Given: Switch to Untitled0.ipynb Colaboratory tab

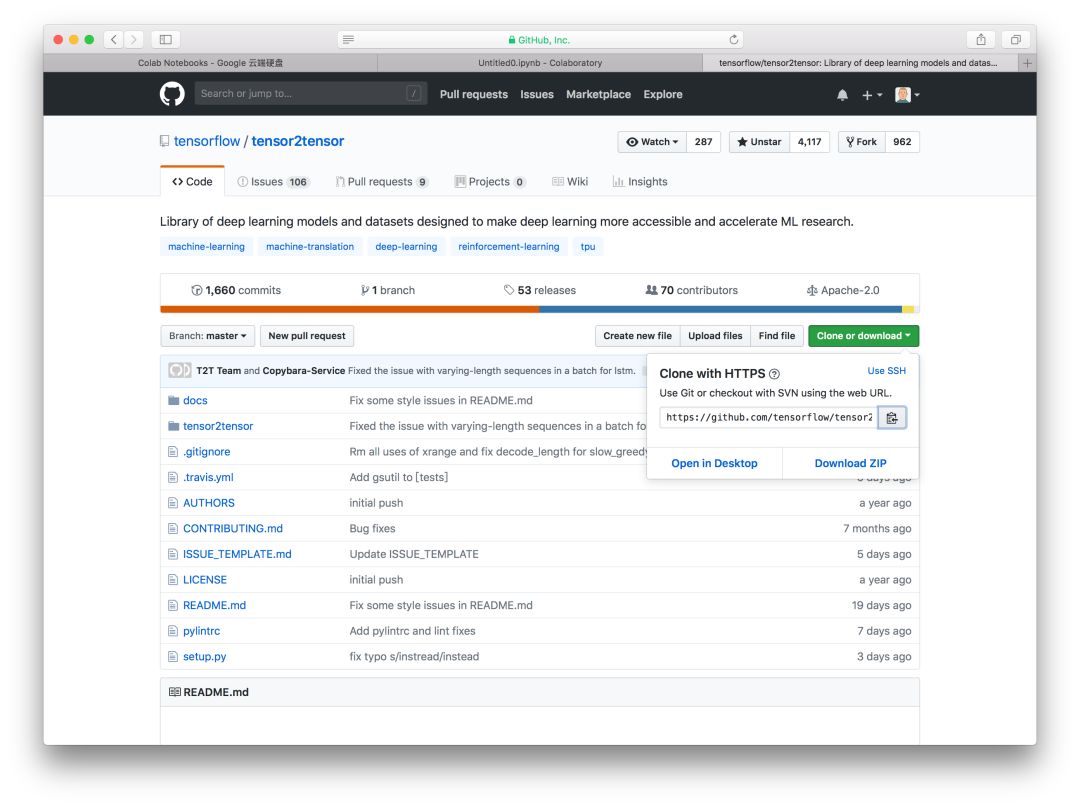Looking at the screenshot, I should coord(540,63).
